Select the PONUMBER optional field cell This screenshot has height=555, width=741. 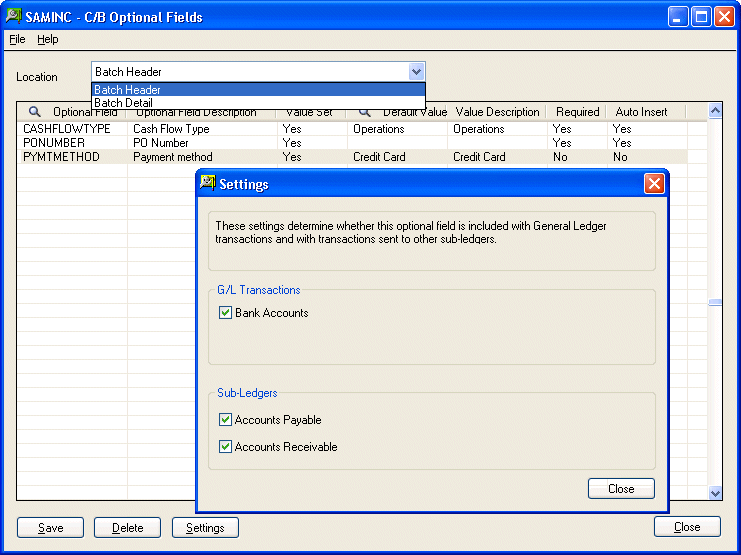tap(72, 143)
